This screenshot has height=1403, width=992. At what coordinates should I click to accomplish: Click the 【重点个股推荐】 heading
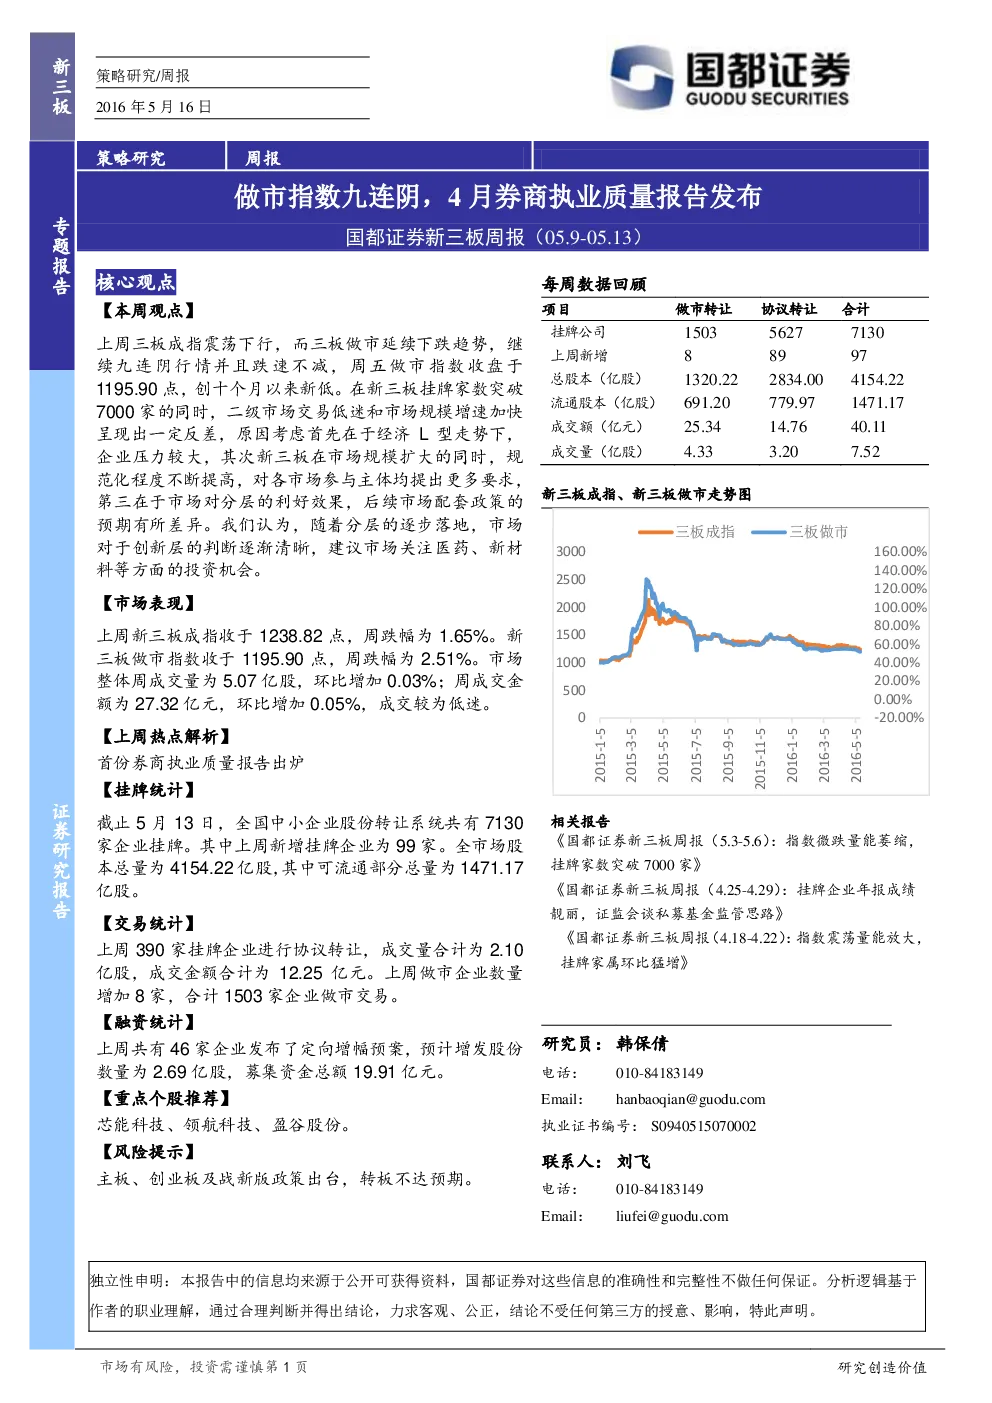[165, 1098]
